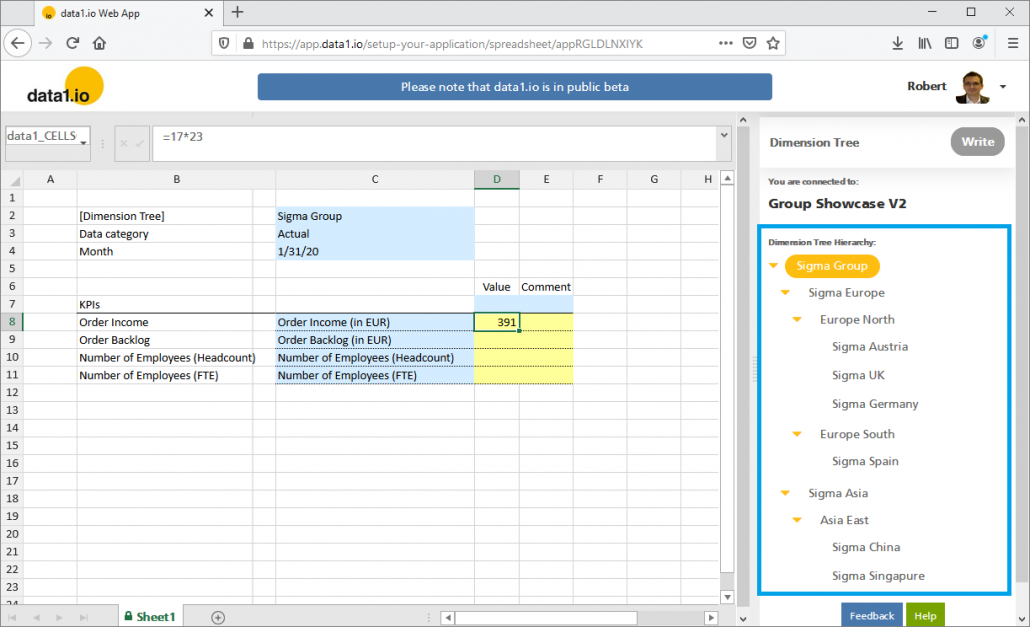Viewport: 1030px width, 627px height.
Task: Open the browser hamburger menu
Action: point(1012,43)
